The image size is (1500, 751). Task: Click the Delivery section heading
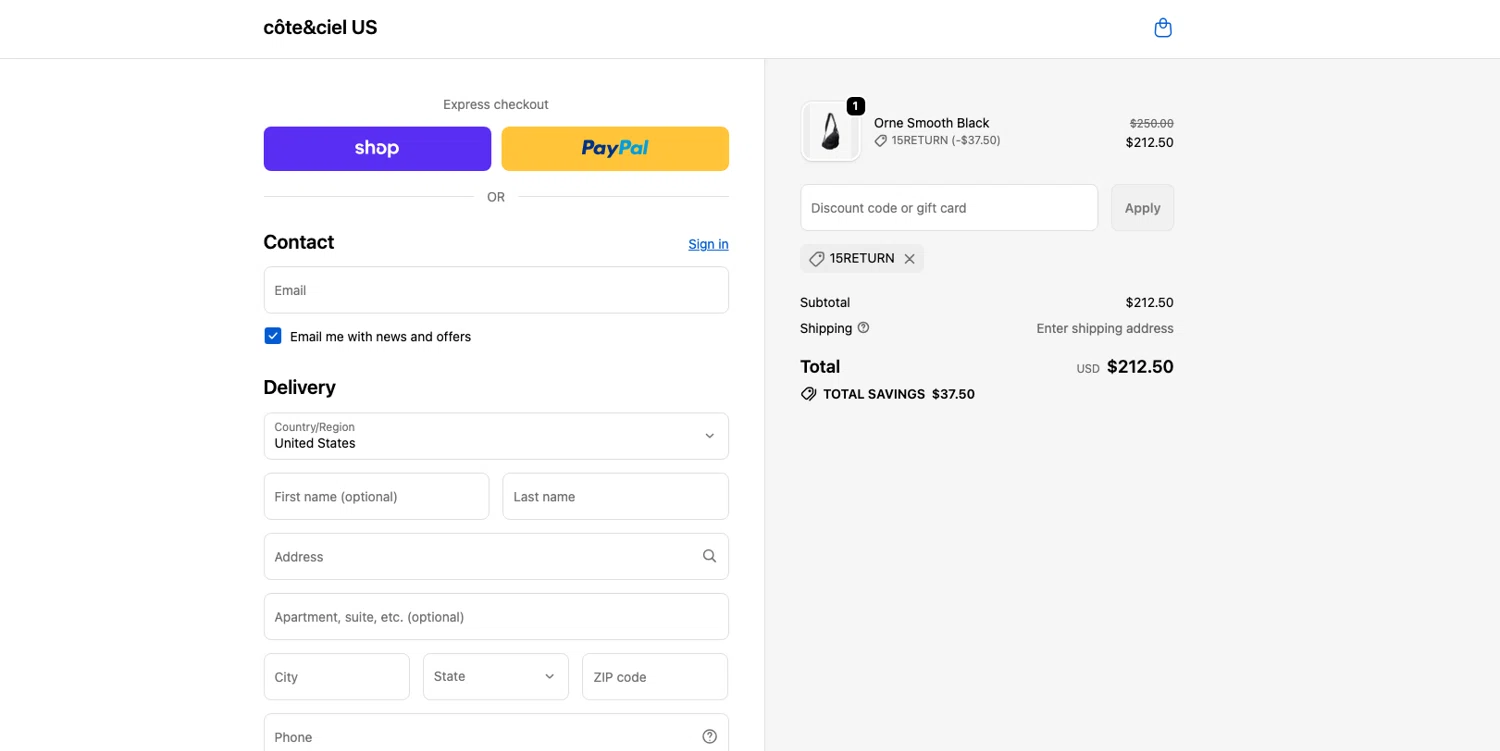[299, 387]
